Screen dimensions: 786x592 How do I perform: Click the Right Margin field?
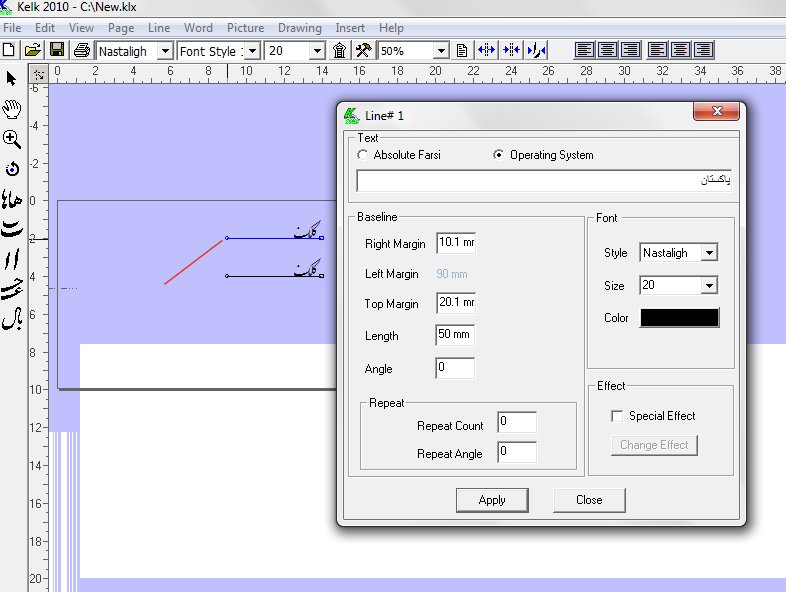[x=456, y=243]
